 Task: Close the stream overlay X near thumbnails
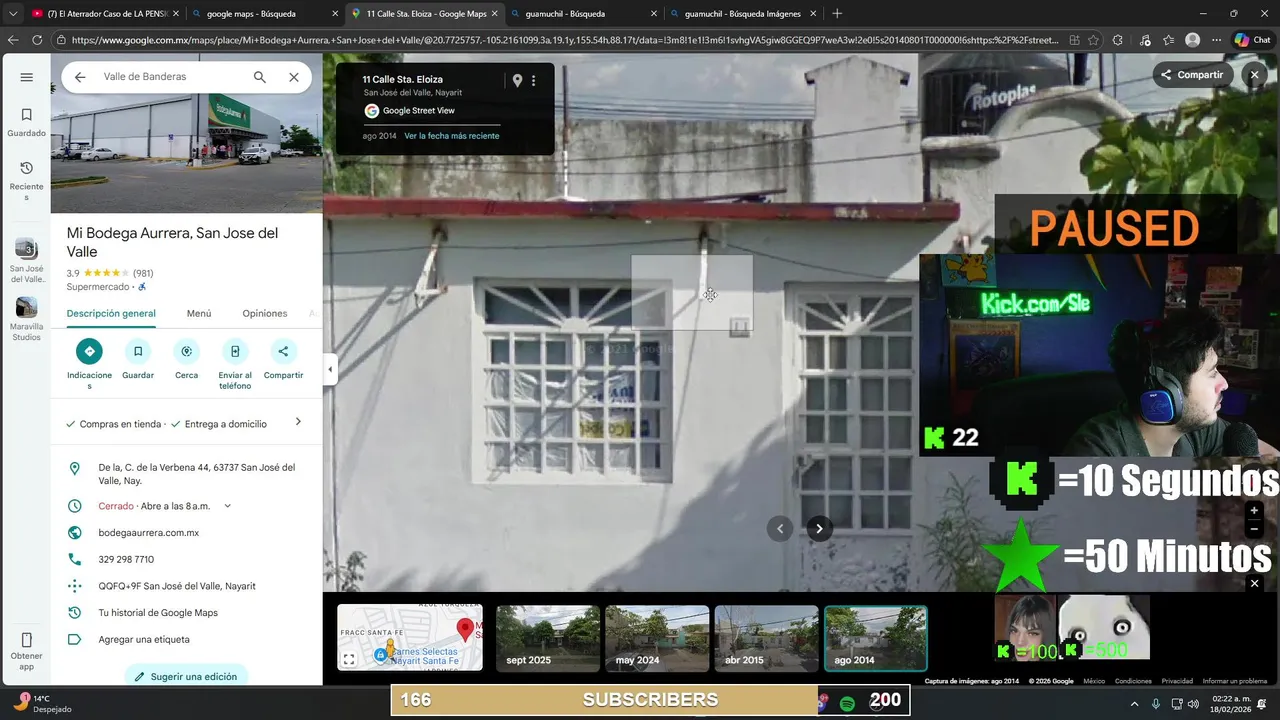coord(1254,583)
